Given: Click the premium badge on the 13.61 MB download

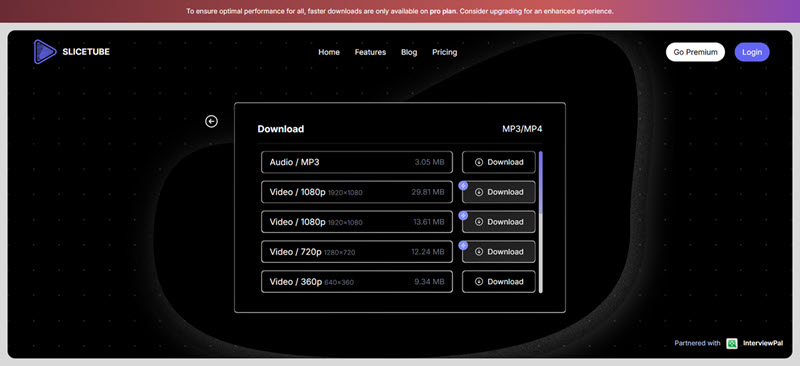Looking at the screenshot, I should click(x=463, y=215).
